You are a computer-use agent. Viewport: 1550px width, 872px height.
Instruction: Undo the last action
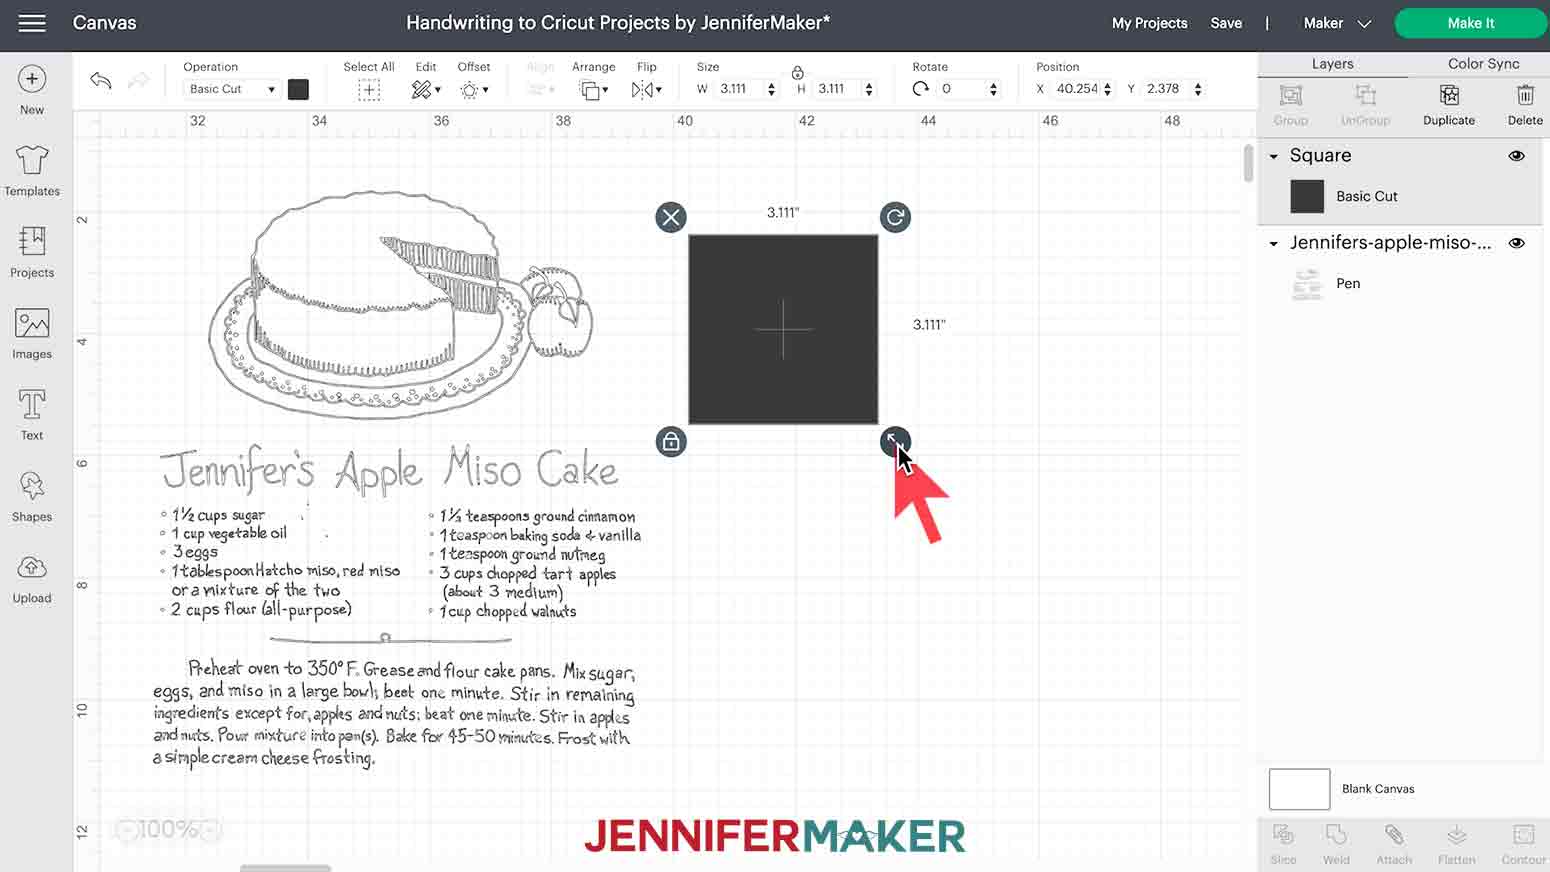[x=100, y=80]
